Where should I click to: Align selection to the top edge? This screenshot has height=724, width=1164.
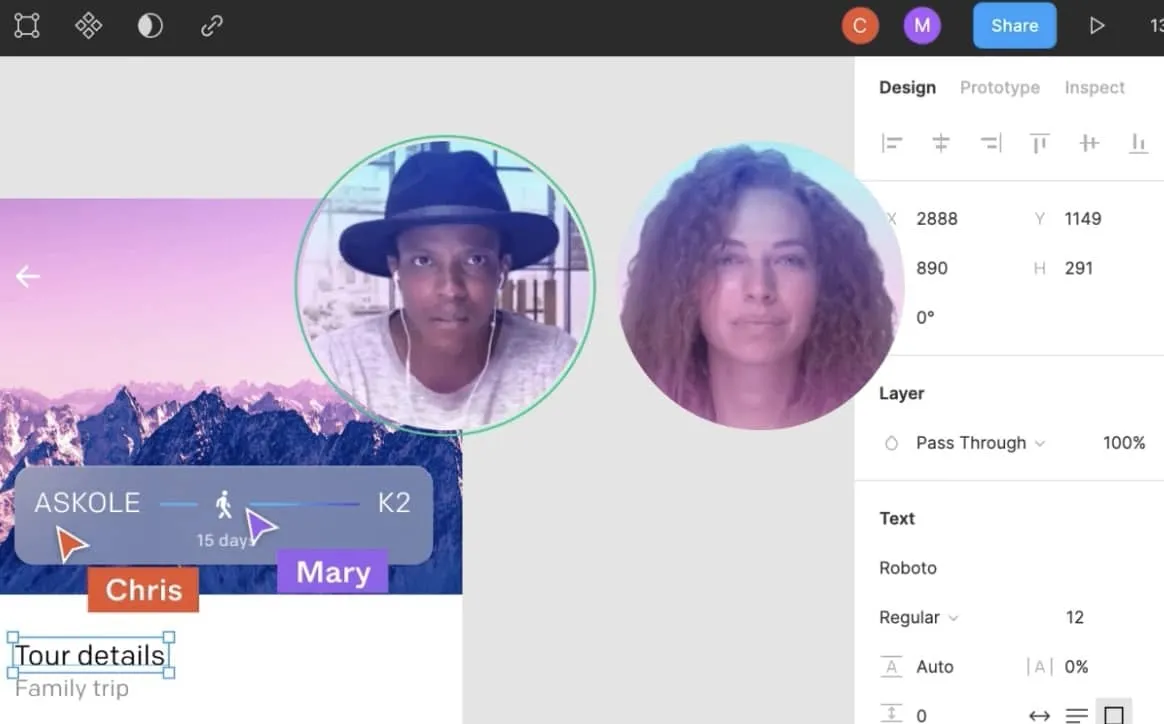pos(1040,143)
